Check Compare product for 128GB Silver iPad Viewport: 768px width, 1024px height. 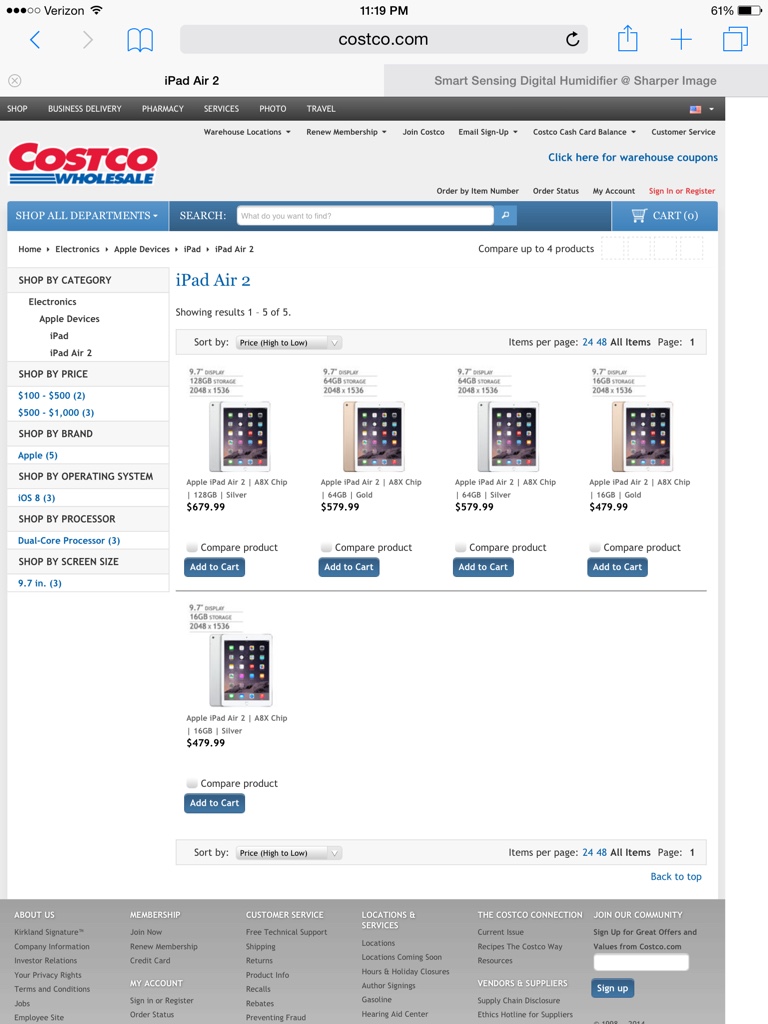click(192, 547)
